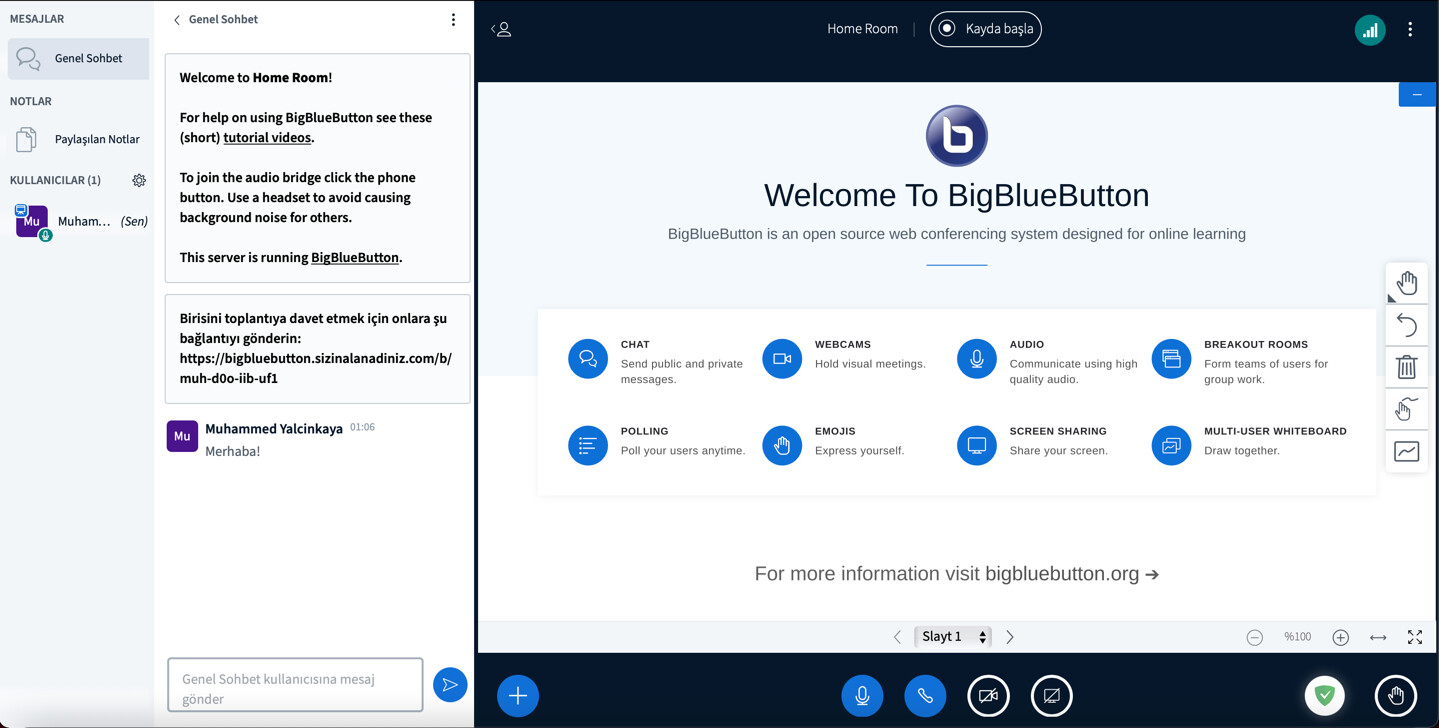Click the green shield connection icon

tap(1325, 696)
